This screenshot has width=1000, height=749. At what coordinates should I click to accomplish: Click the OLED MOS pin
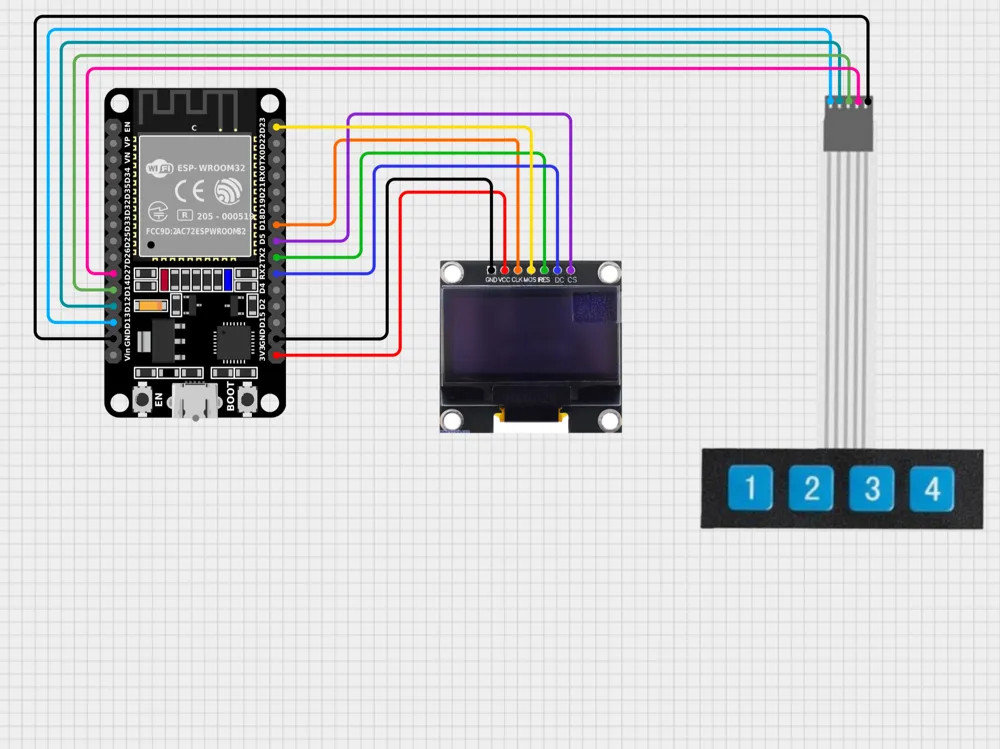click(531, 270)
